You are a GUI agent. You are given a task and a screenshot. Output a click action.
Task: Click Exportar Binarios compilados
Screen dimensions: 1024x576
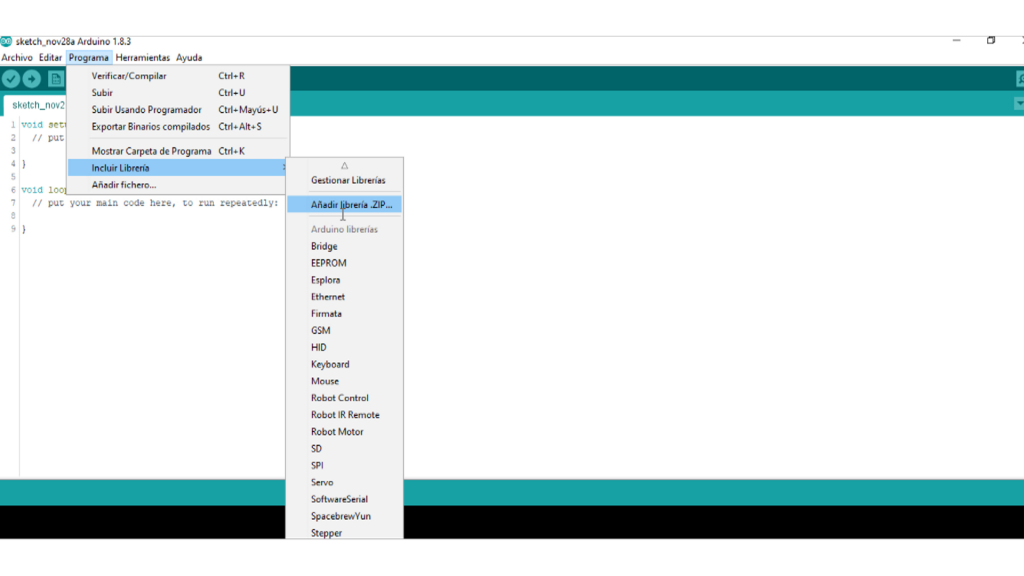151,127
